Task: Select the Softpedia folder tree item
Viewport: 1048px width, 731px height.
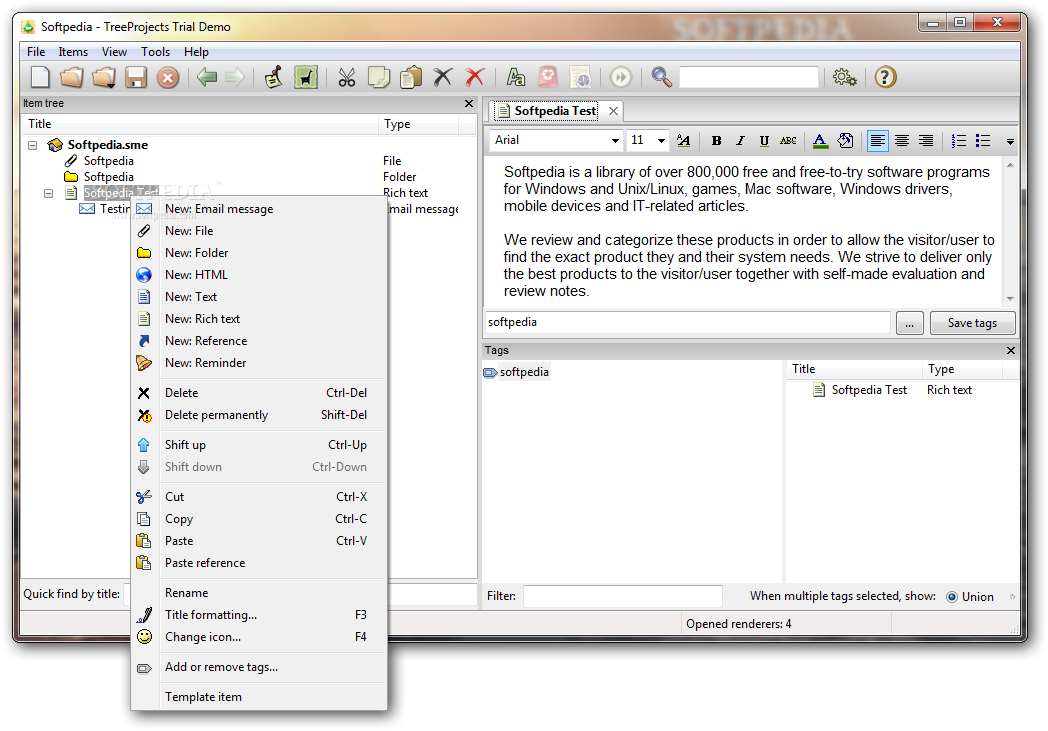Action: 108,177
